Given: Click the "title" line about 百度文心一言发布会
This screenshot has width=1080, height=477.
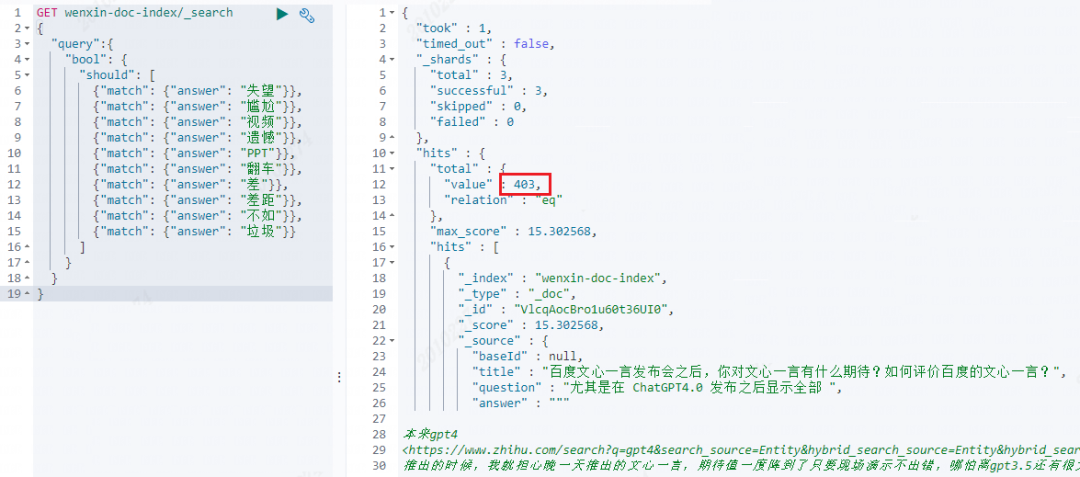Looking at the screenshot, I should coord(769,372).
